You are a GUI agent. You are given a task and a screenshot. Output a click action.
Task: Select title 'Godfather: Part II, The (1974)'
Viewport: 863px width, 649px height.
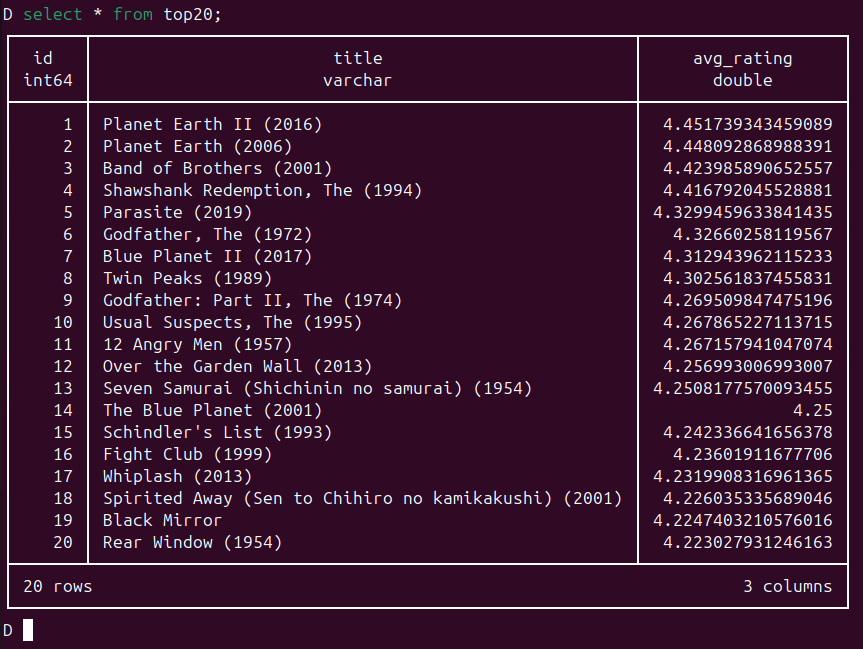pos(253,301)
